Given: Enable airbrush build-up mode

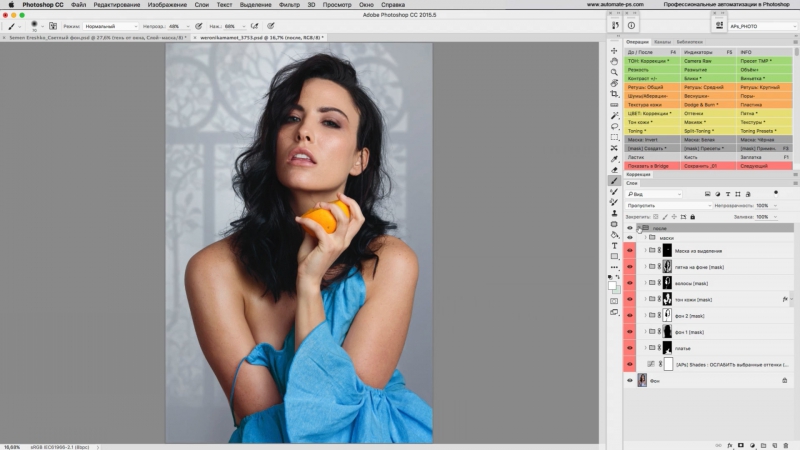Looking at the screenshot, I should (x=254, y=26).
